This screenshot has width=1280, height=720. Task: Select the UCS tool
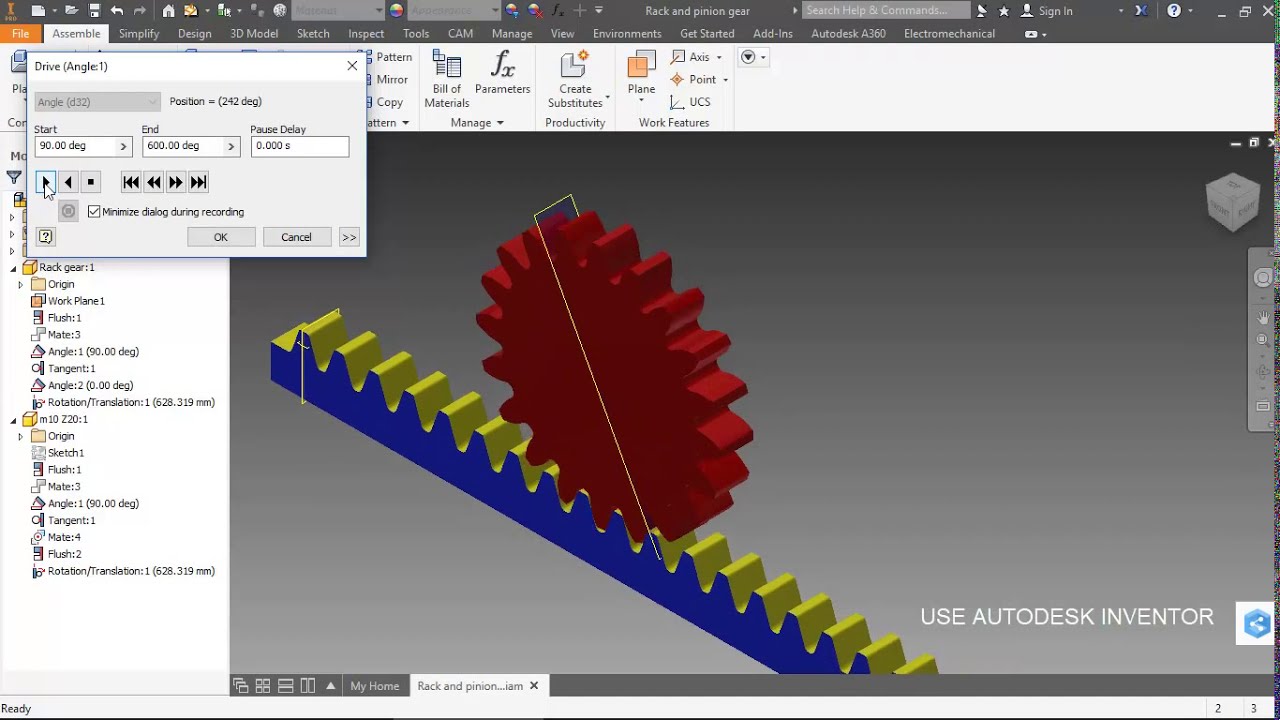point(691,102)
